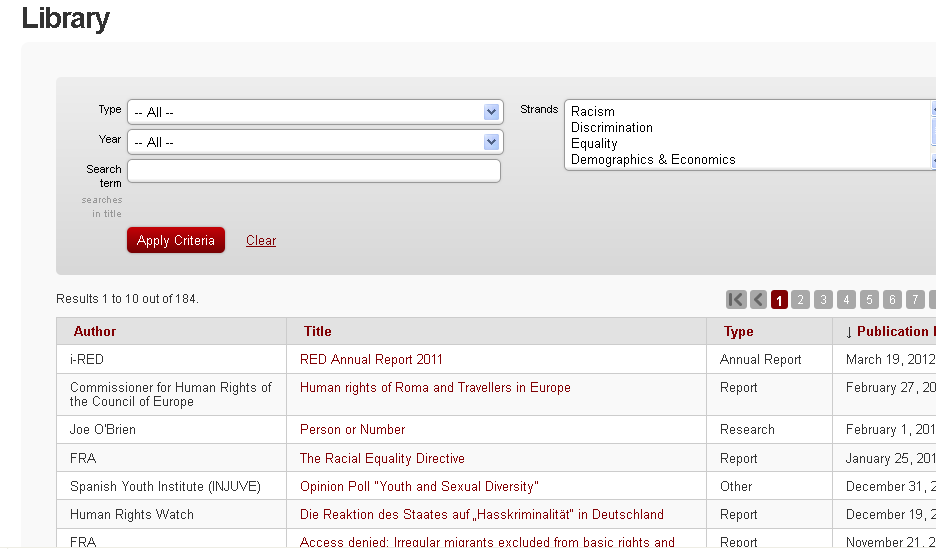Open the Person or Number title

[353, 429]
